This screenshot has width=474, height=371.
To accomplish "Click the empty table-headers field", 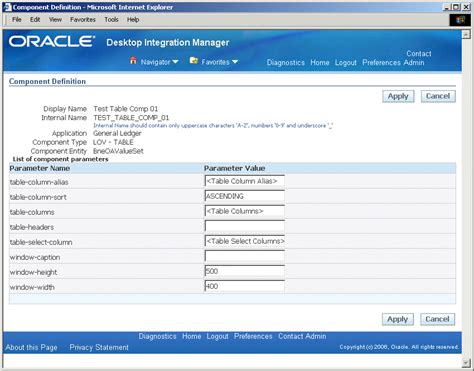I will (x=245, y=226).
